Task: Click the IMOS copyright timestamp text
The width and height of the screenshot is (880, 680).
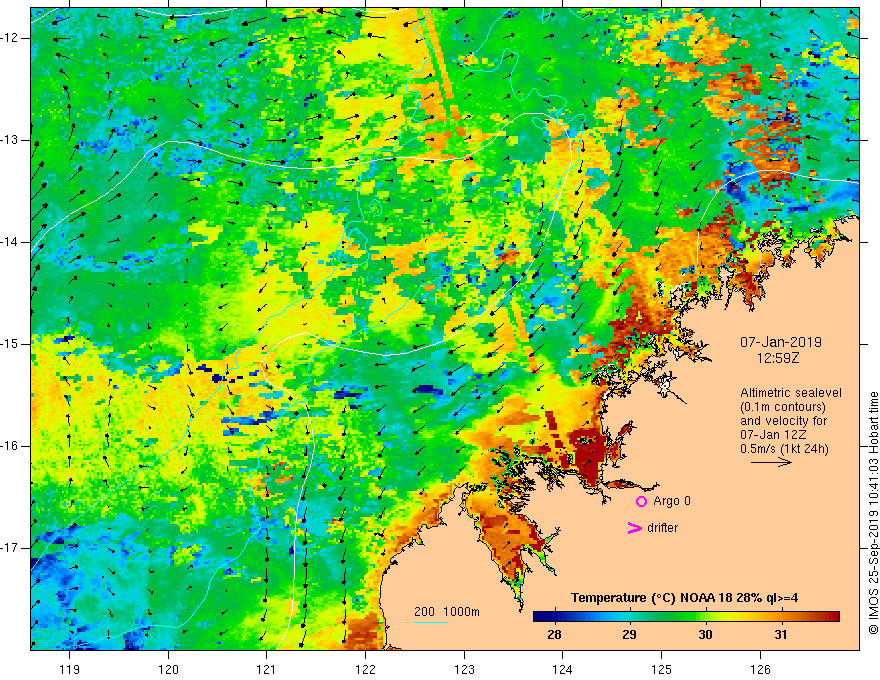Action: pos(873,513)
